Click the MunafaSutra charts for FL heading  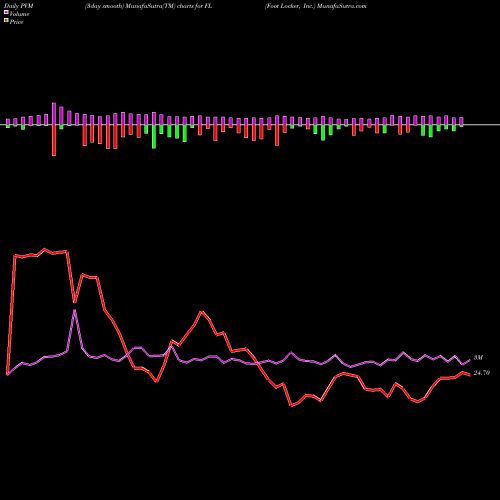tap(148, 6)
